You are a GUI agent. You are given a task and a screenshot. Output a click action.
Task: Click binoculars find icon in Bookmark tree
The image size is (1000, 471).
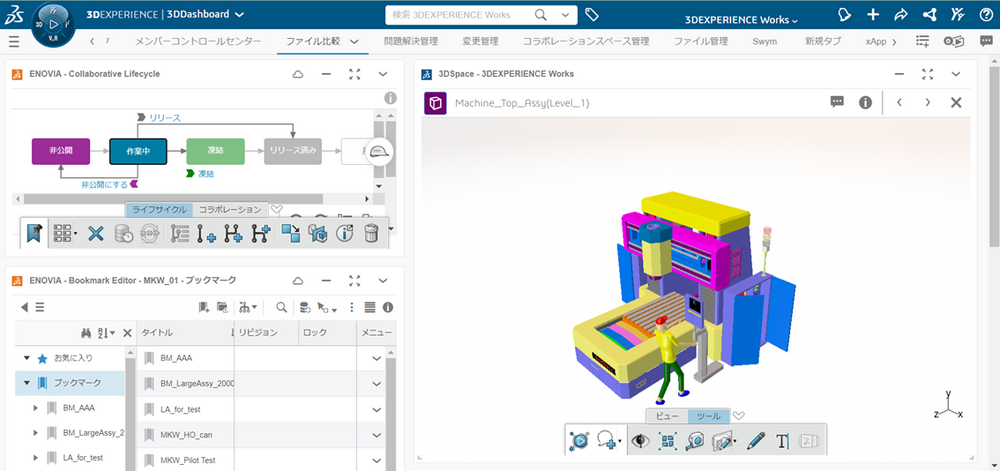[86, 333]
